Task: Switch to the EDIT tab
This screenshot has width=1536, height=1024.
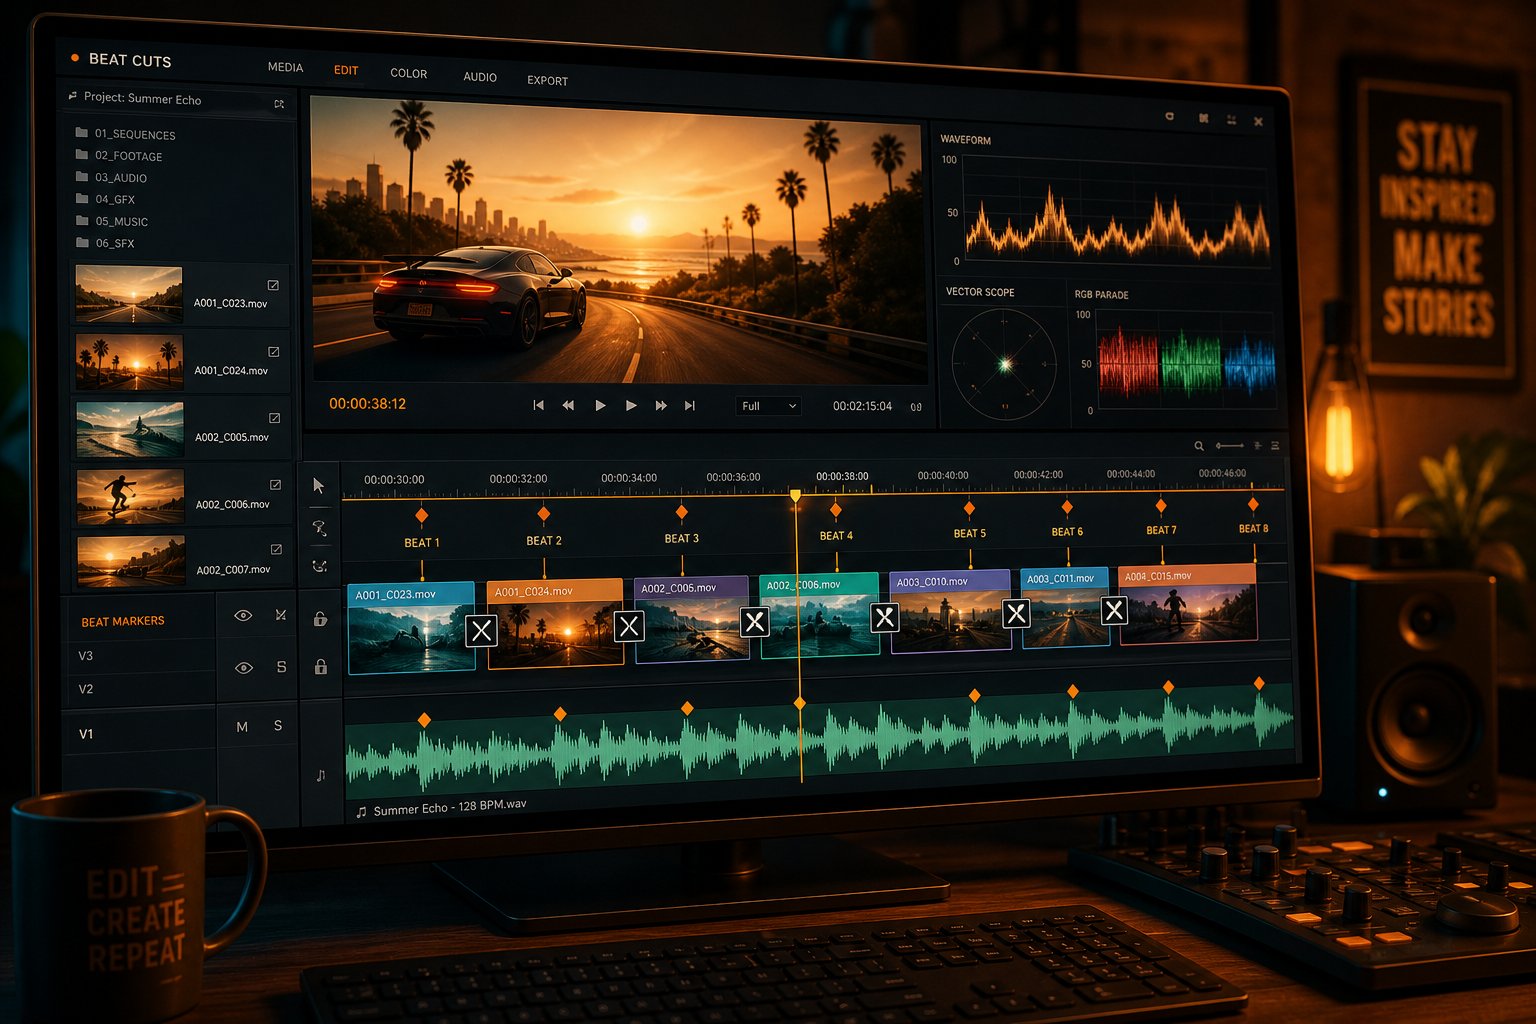Action: click(x=346, y=70)
